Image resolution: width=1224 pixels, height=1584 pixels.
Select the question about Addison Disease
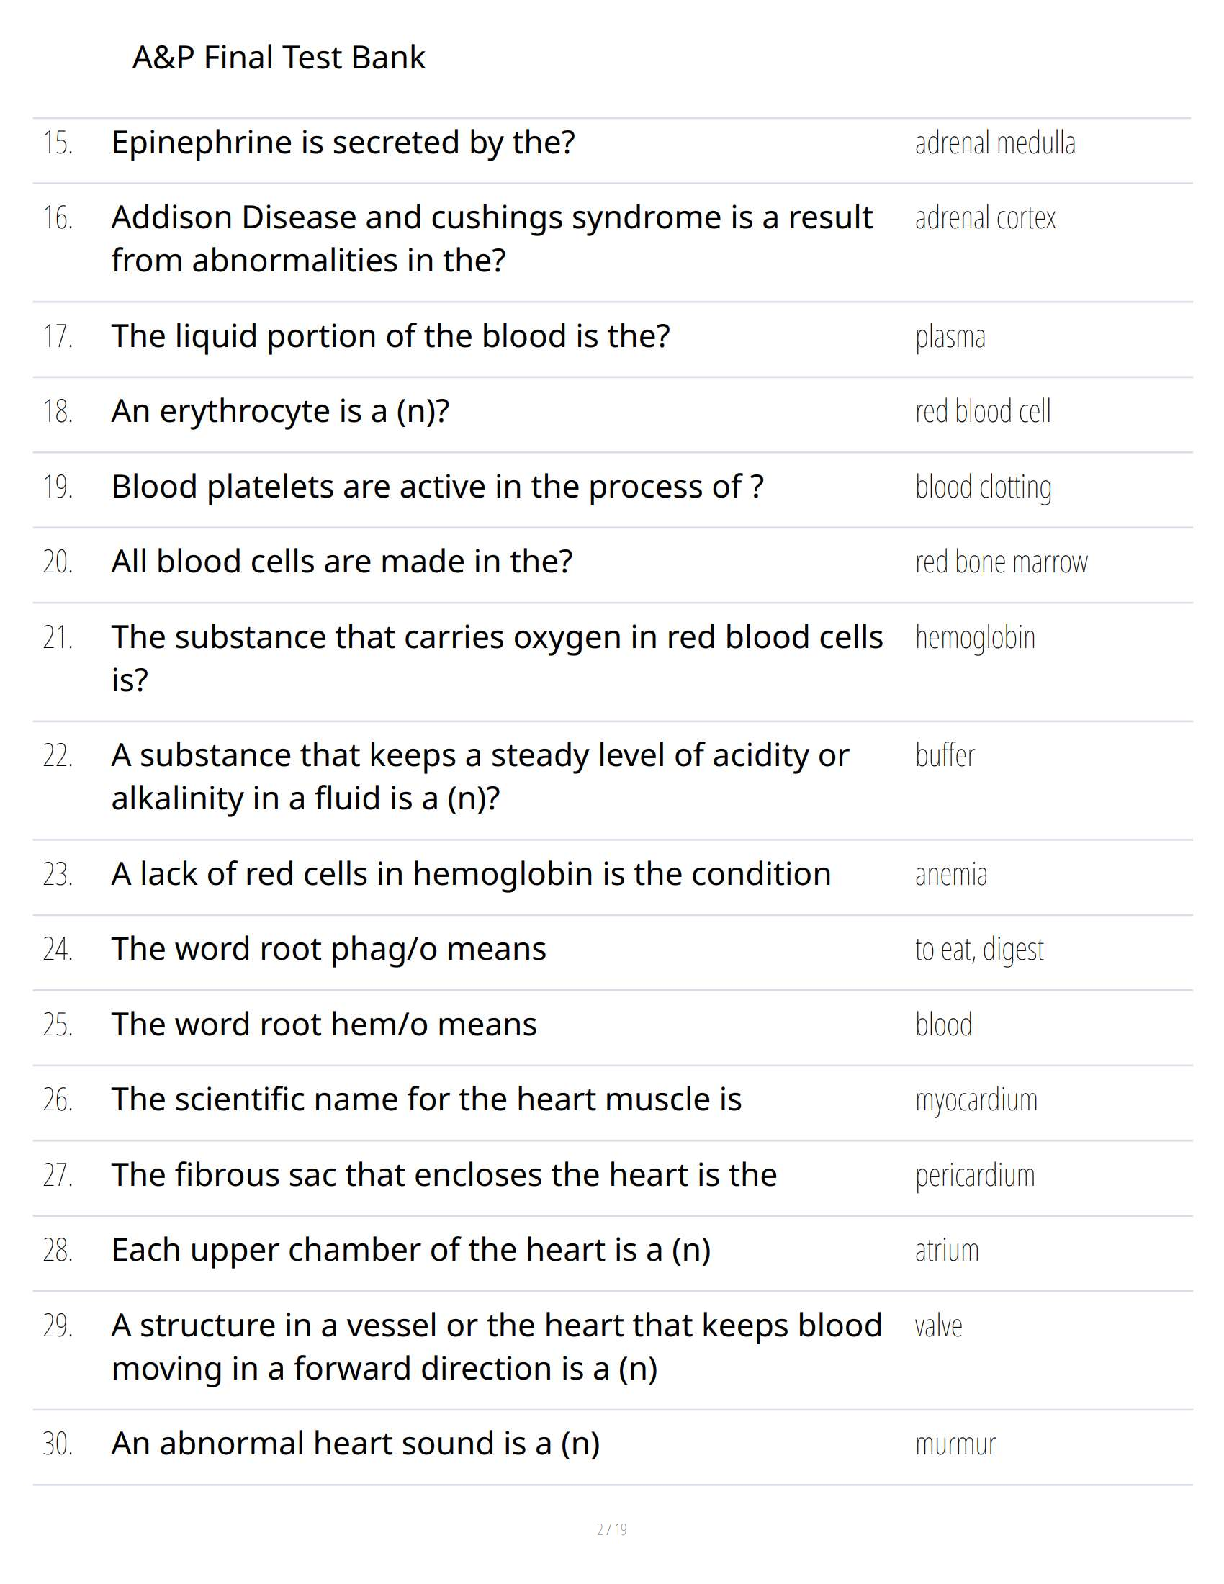[491, 238]
